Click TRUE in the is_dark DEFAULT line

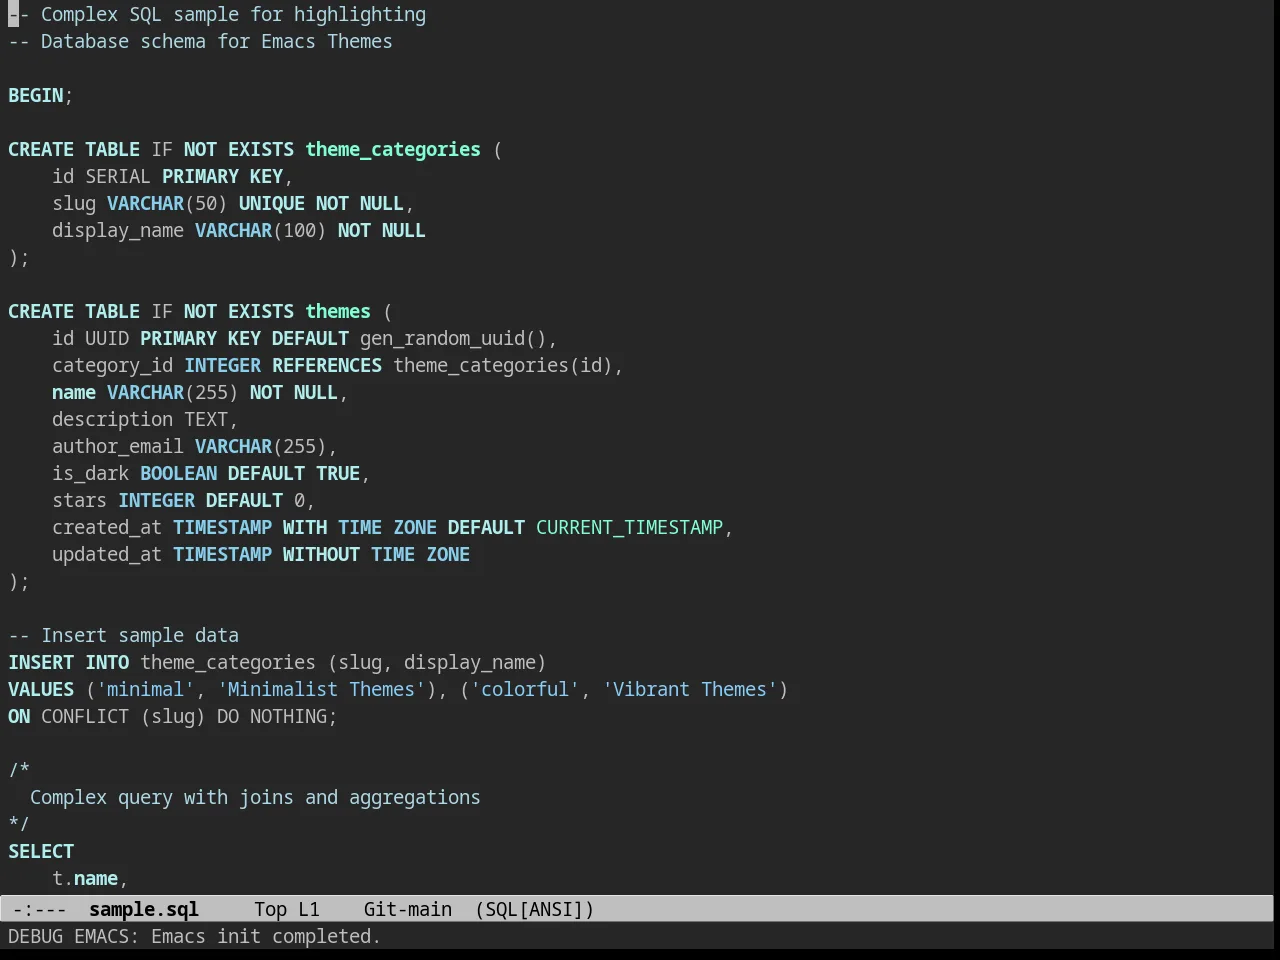click(x=338, y=473)
